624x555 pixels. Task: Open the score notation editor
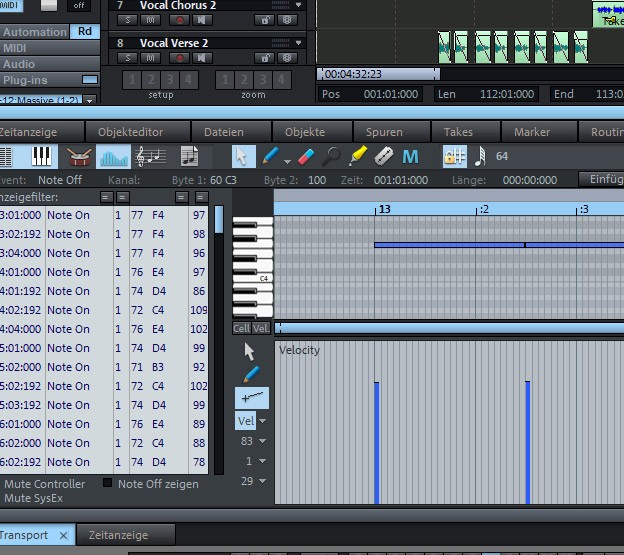click(x=151, y=157)
